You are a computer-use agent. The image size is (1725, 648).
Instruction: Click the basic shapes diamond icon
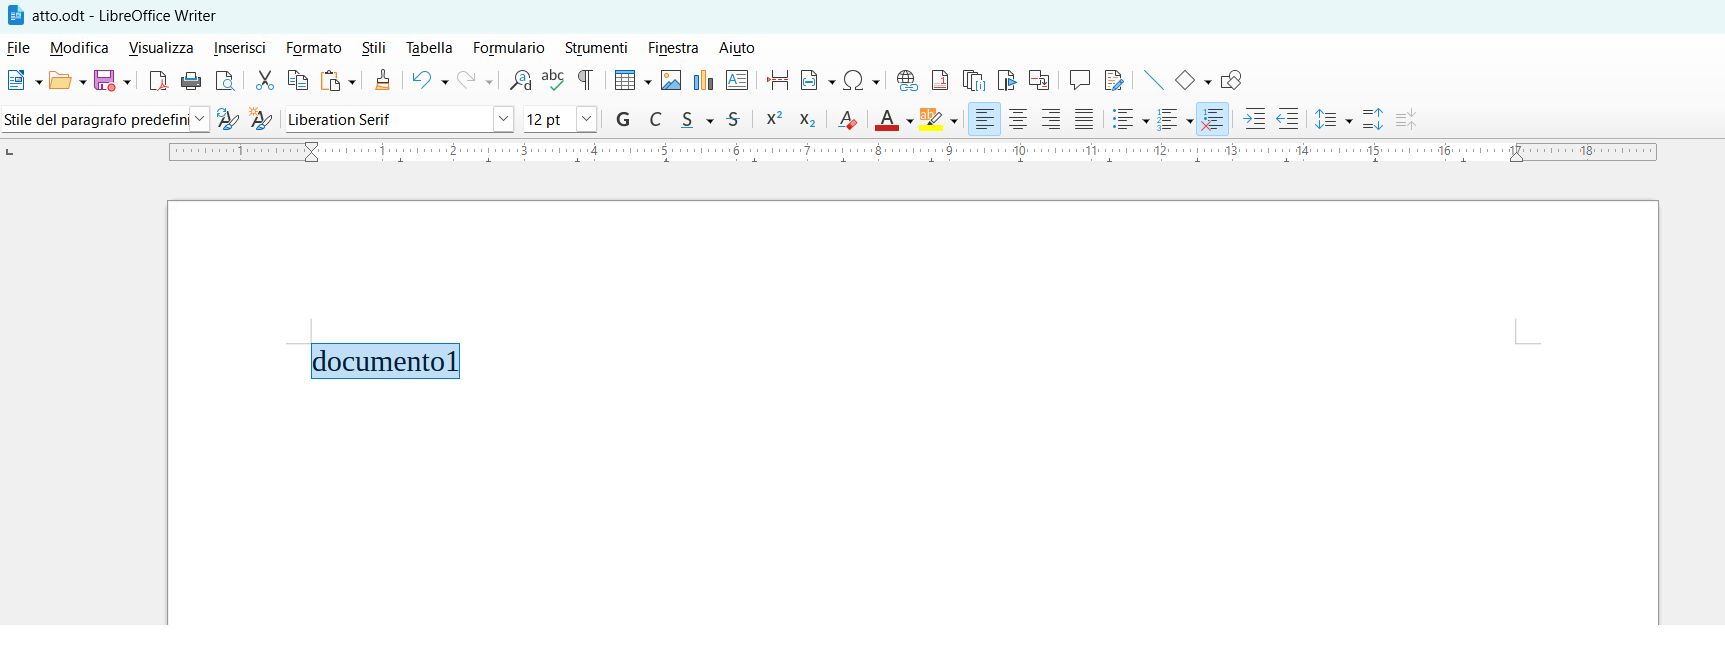click(x=1186, y=80)
